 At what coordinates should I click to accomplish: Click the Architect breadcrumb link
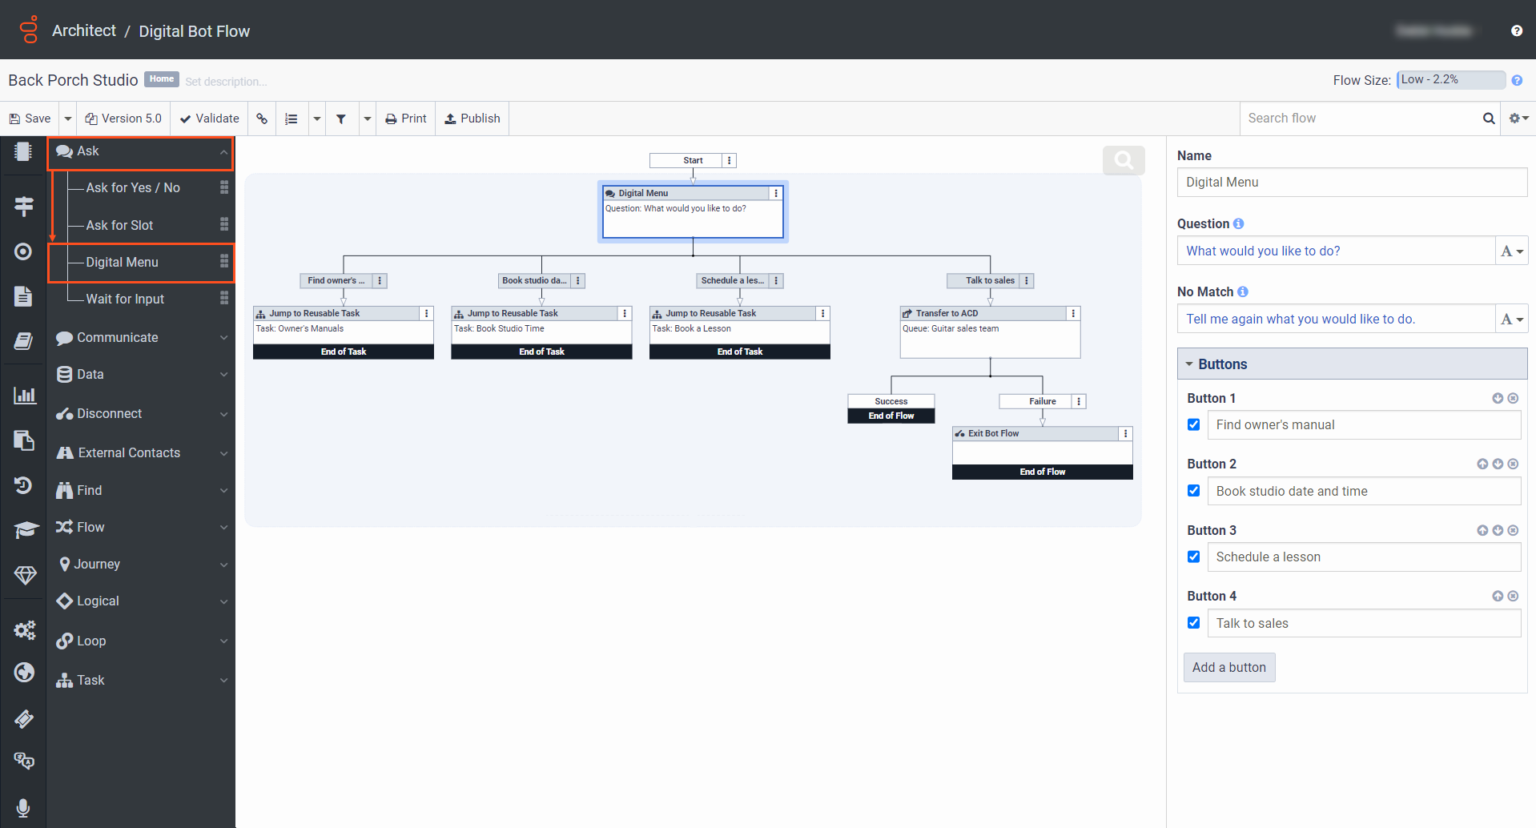pos(84,30)
